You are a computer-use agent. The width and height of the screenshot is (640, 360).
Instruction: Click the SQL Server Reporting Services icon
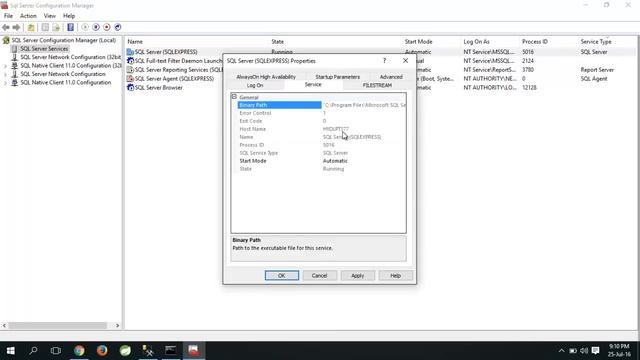click(130, 70)
